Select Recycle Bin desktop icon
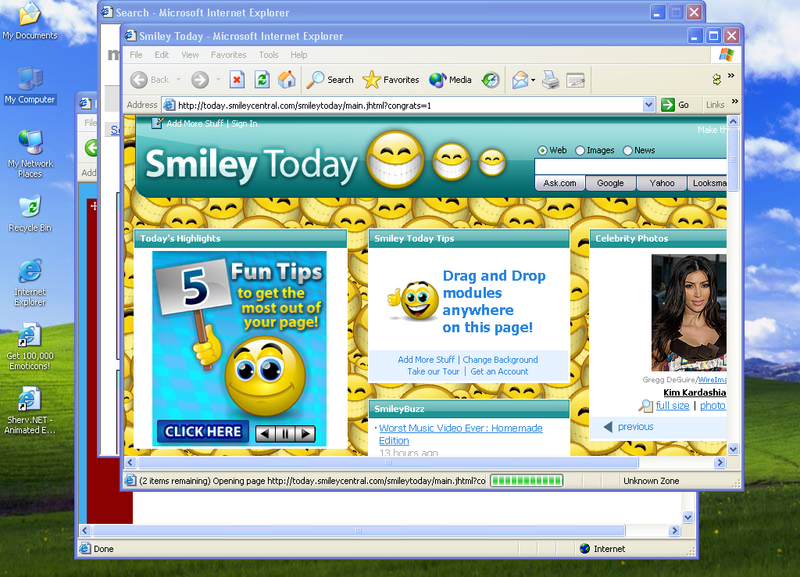Image resolution: width=800 pixels, height=577 pixels. coord(30,213)
